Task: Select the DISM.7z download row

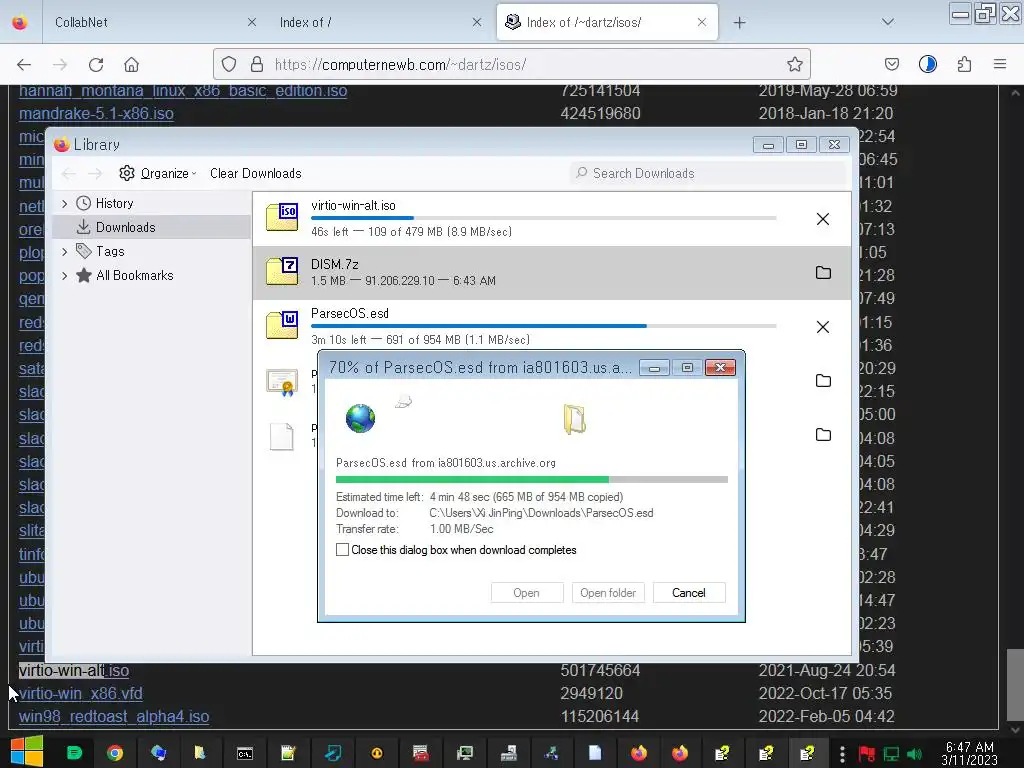Action: 552,272
